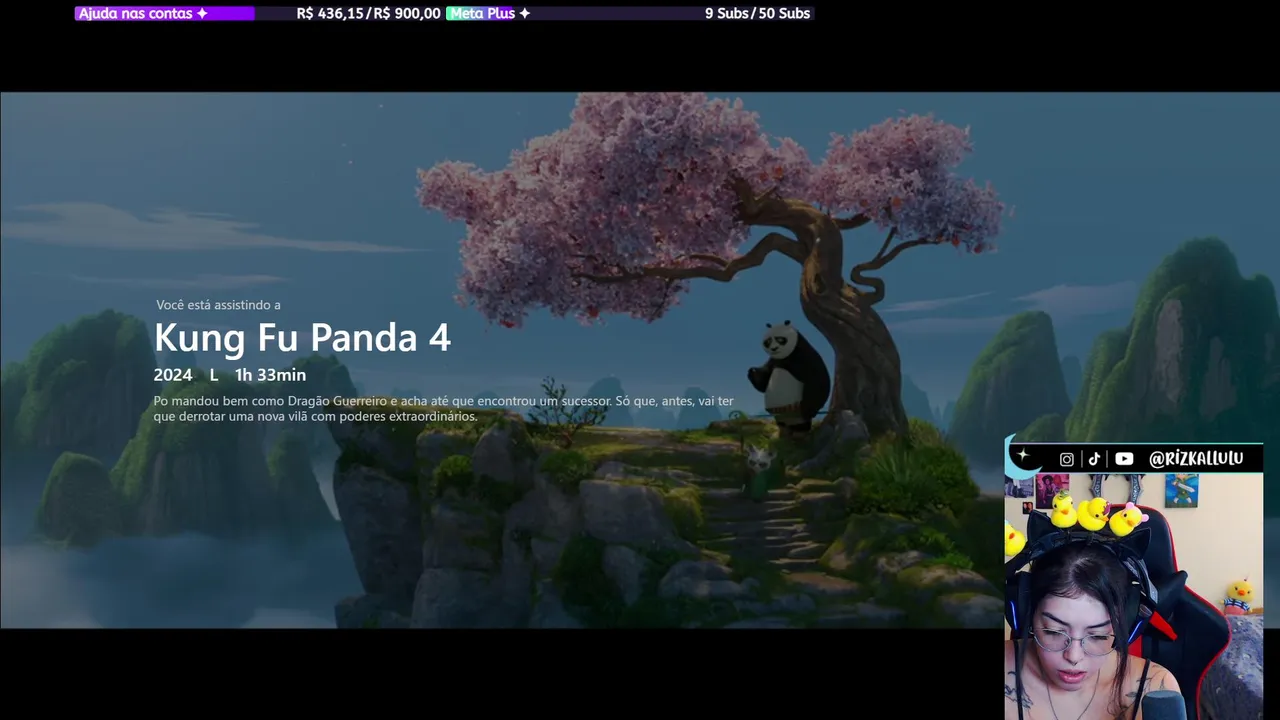Click the streamer webcam feed
Viewport: 1280px width, 720px height.
[x=1134, y=596]
